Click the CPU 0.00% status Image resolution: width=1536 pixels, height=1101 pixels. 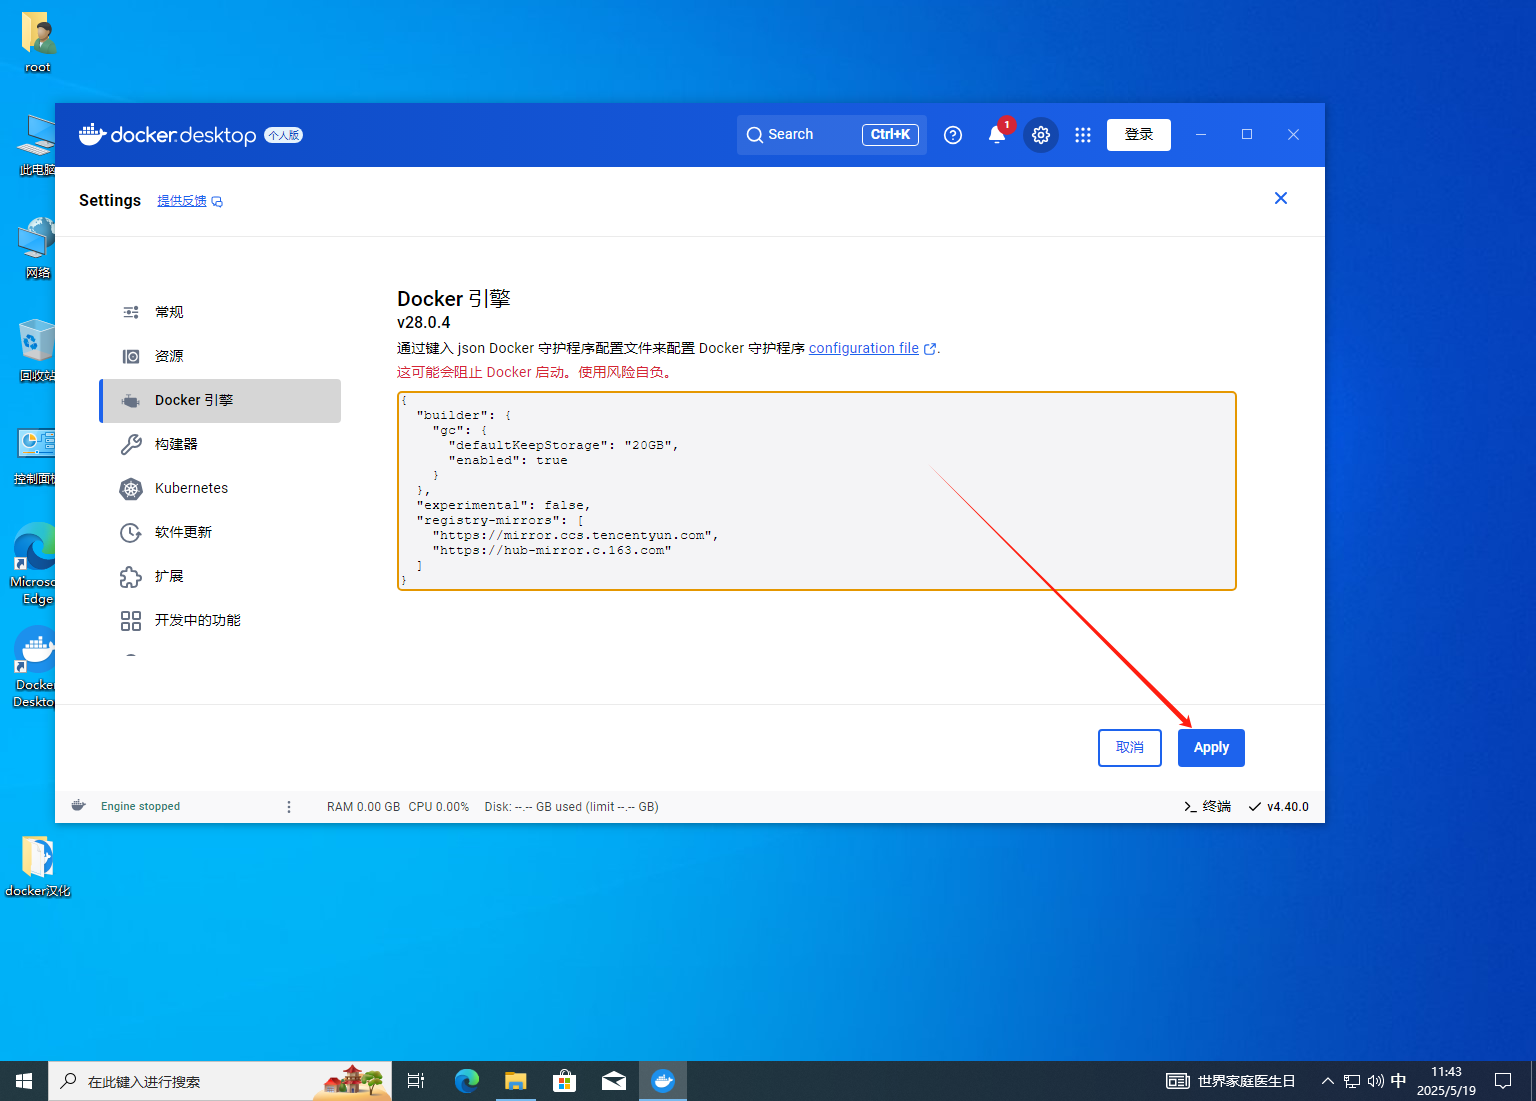(x=438, y=807)
